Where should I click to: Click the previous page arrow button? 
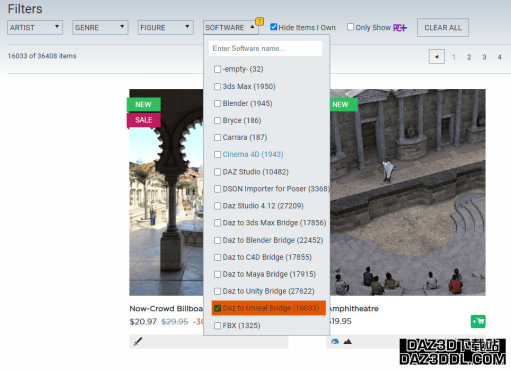(437, 57)
